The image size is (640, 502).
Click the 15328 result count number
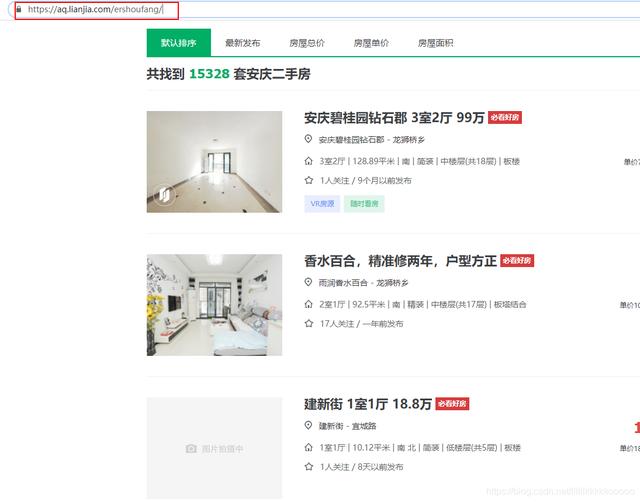[x=209, y=74]
